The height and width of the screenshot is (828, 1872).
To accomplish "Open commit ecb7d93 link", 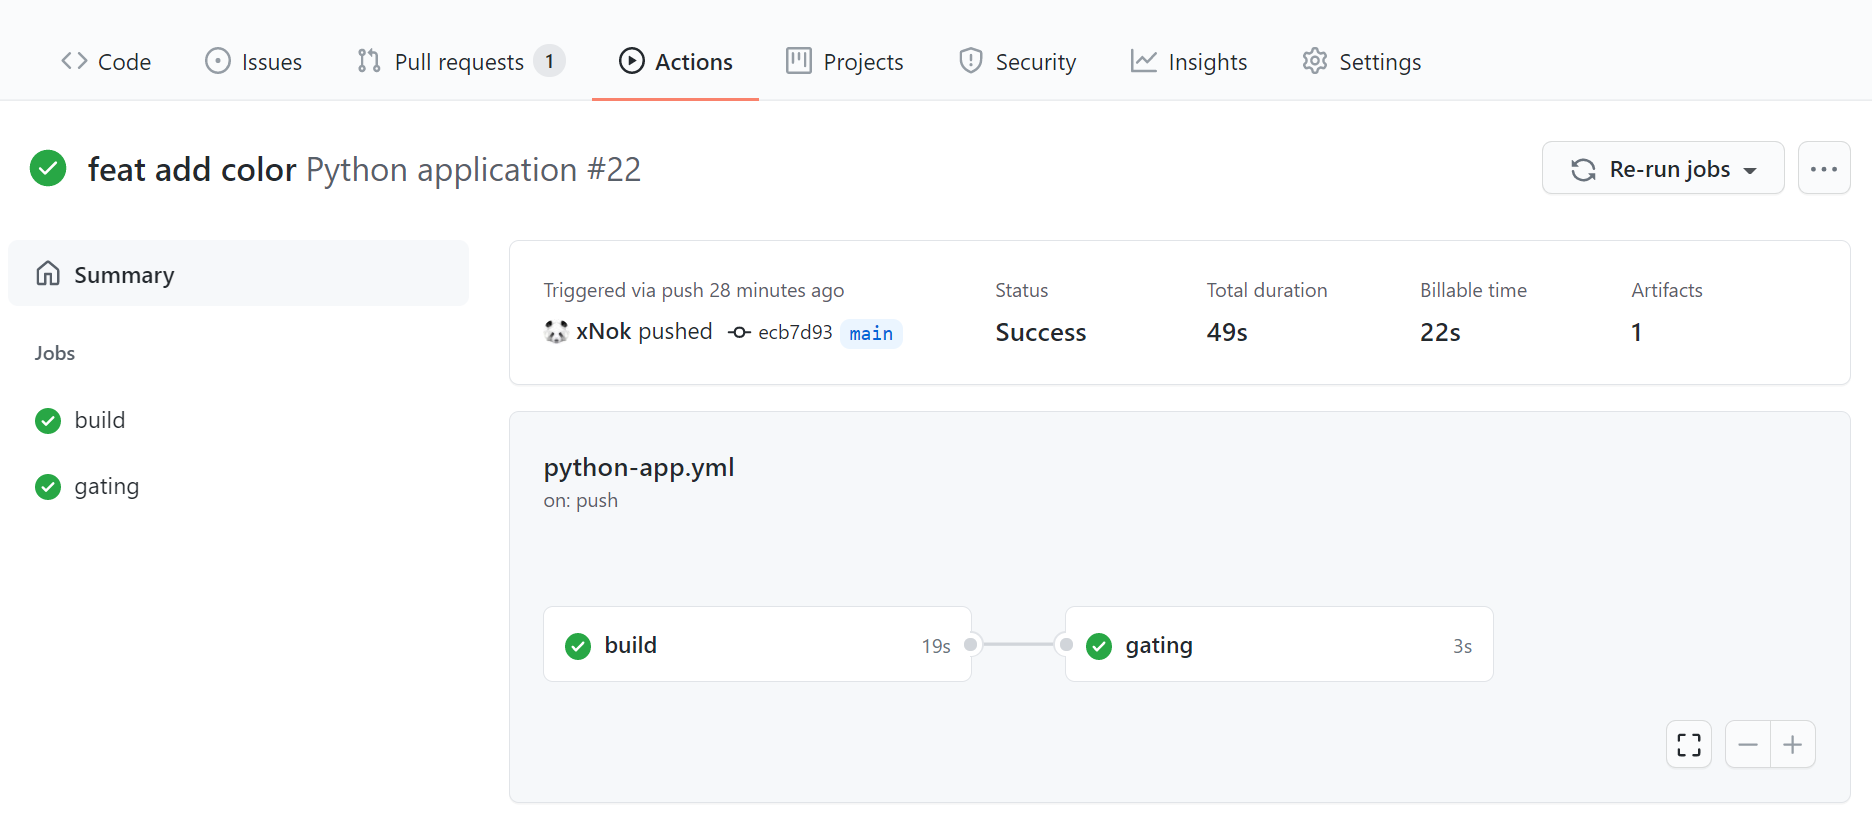I will click(795, 333).
